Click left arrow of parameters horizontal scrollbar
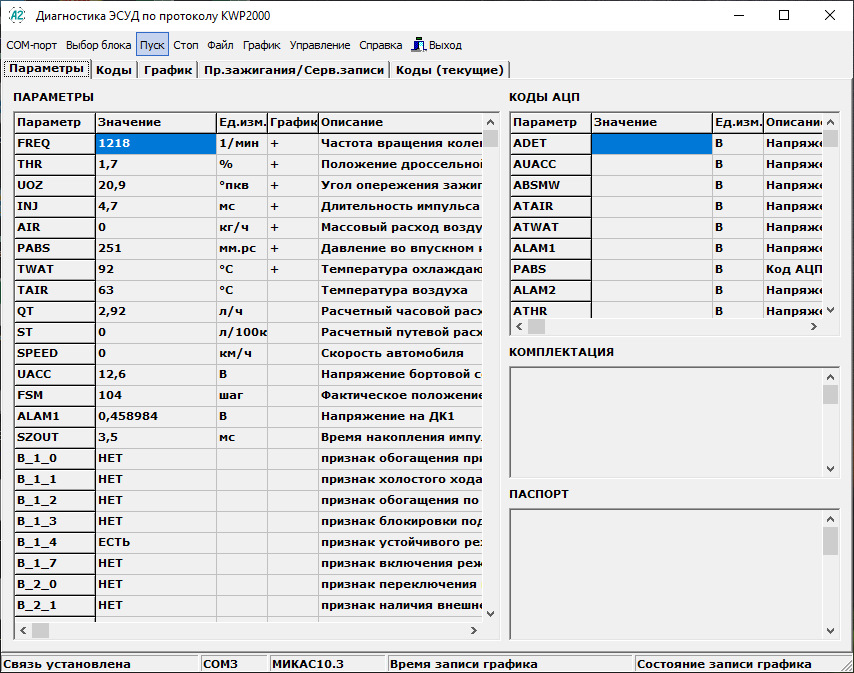The image size is (854, 673). click(x=23, y=631)
